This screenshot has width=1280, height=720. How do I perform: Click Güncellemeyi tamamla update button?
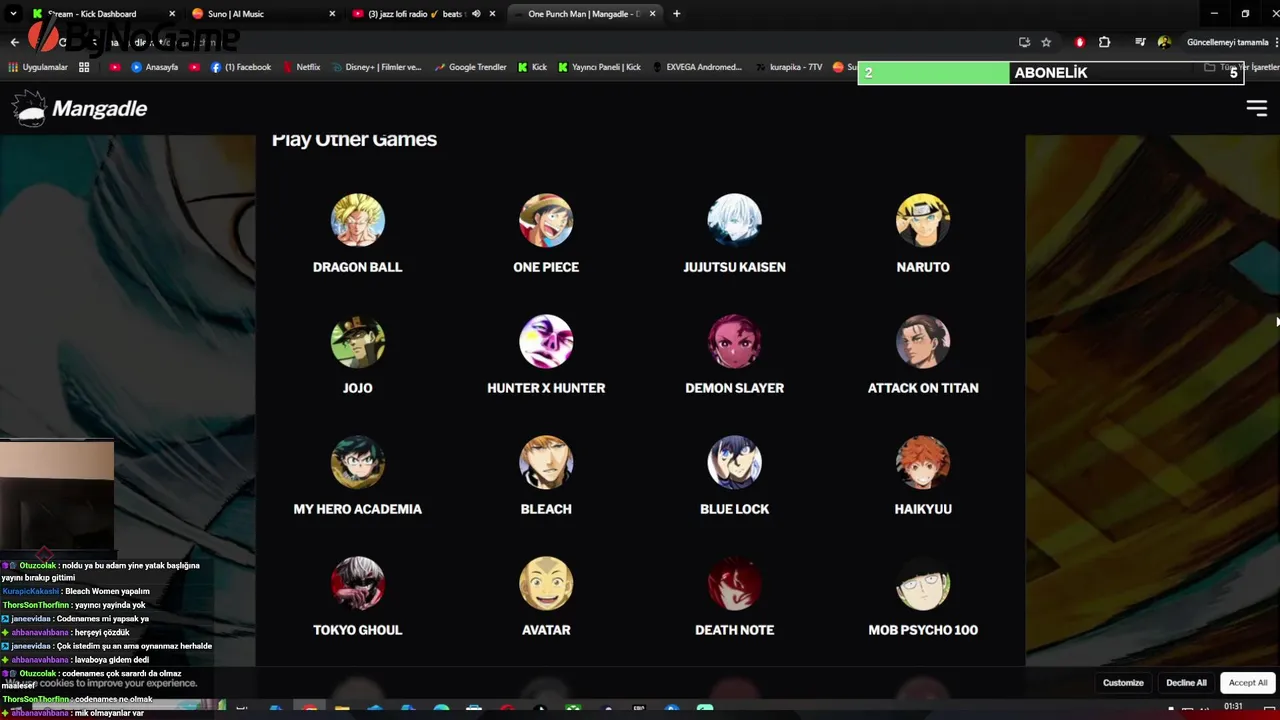click(x=1226, y=42)
